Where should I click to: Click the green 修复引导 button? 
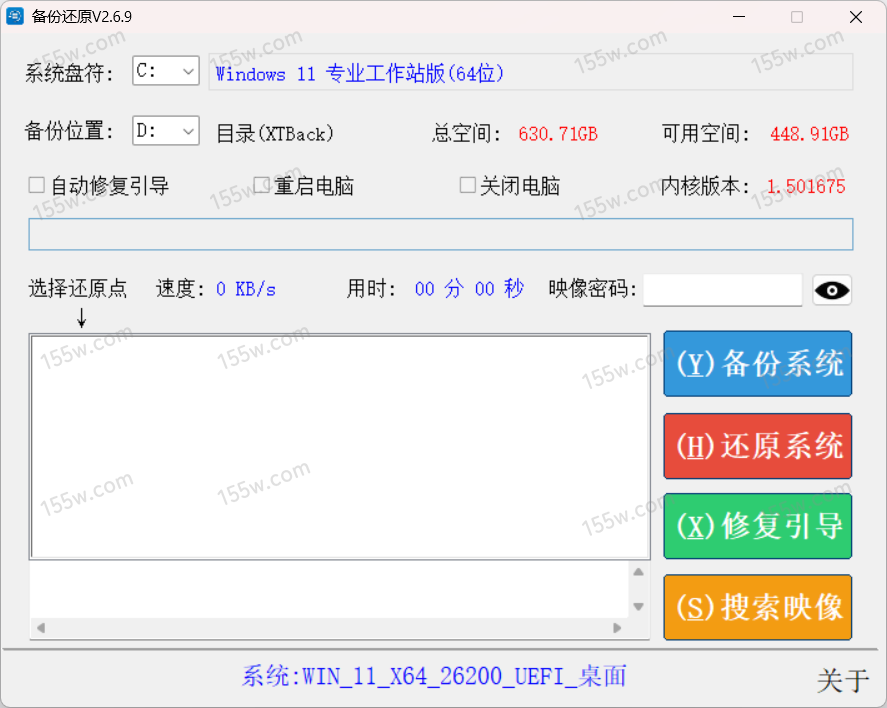758,526
